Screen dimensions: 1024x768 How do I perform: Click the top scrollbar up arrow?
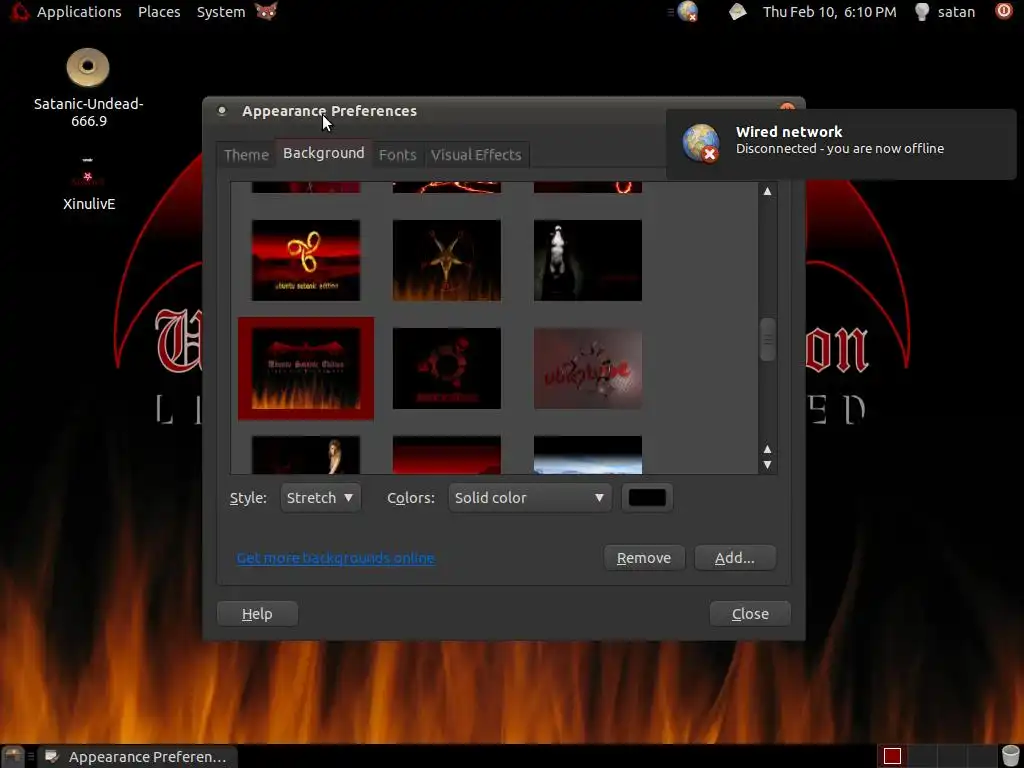[767, 191]
